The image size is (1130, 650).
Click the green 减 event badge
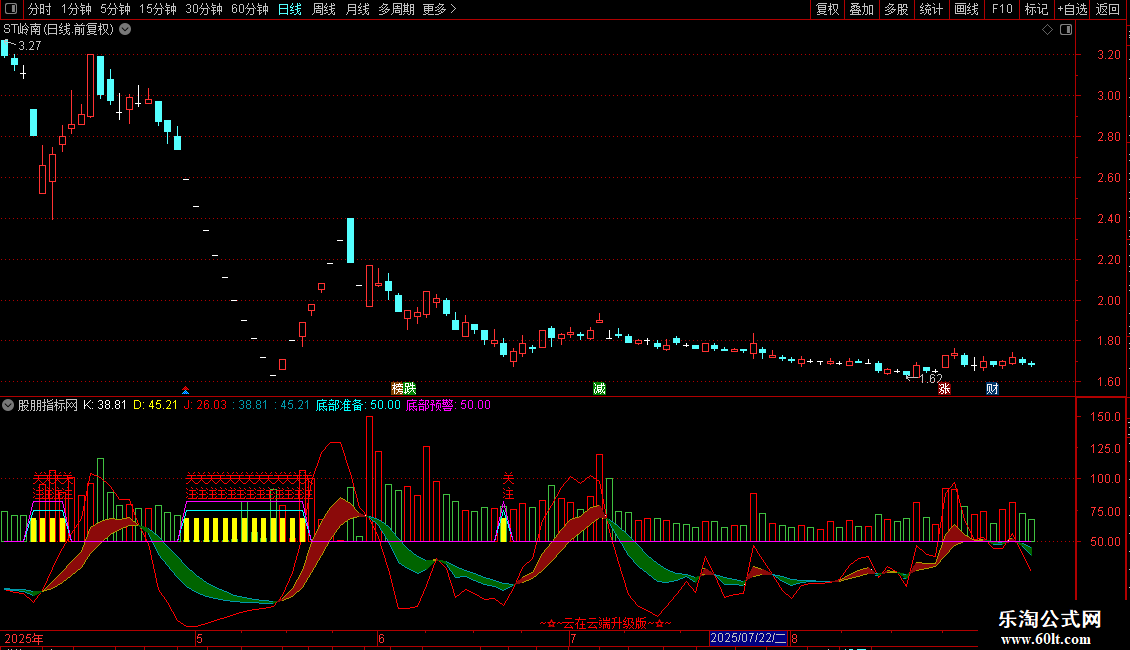click(600, 389)
